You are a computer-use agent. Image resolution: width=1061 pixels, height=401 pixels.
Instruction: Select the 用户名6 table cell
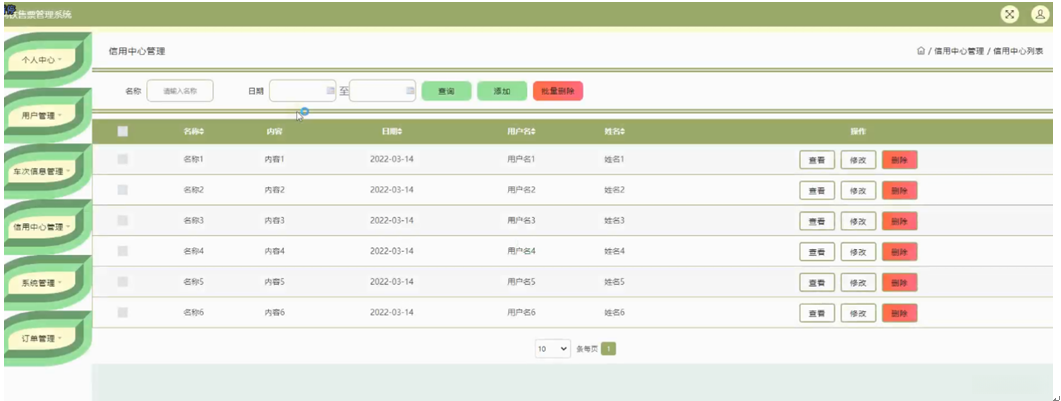(x=521, y=312)
